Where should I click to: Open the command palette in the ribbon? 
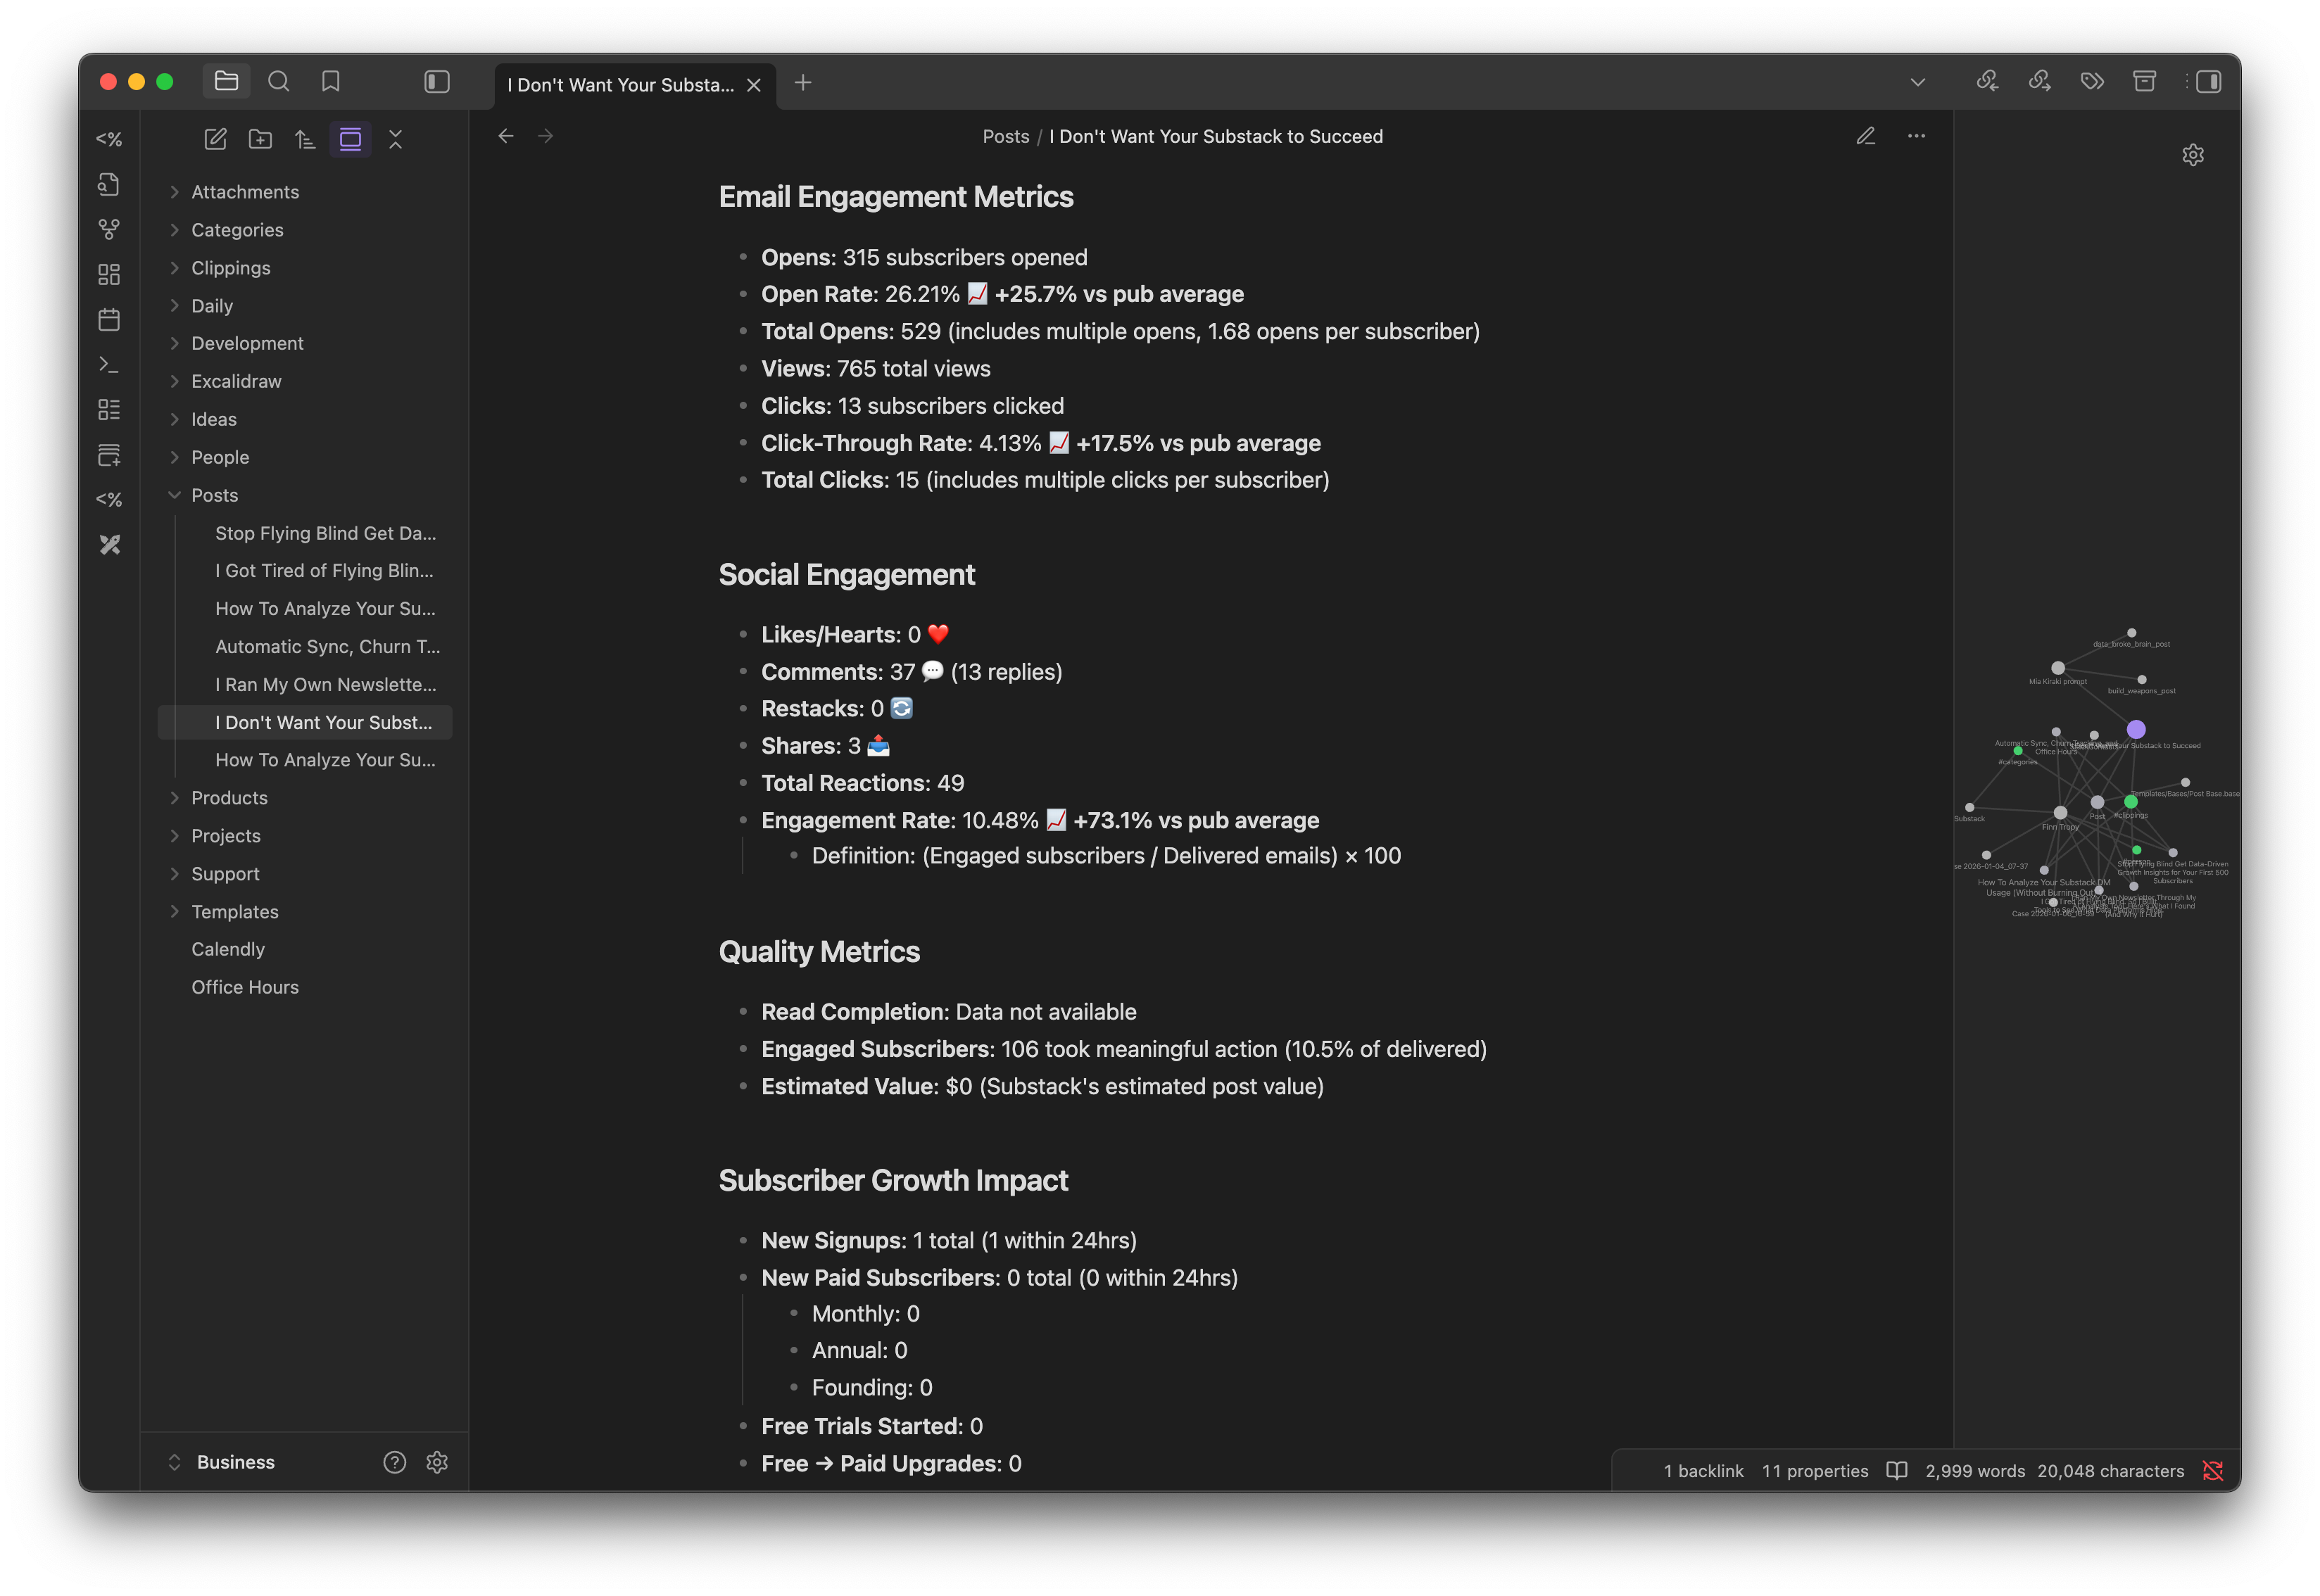(x=109, y=365)
